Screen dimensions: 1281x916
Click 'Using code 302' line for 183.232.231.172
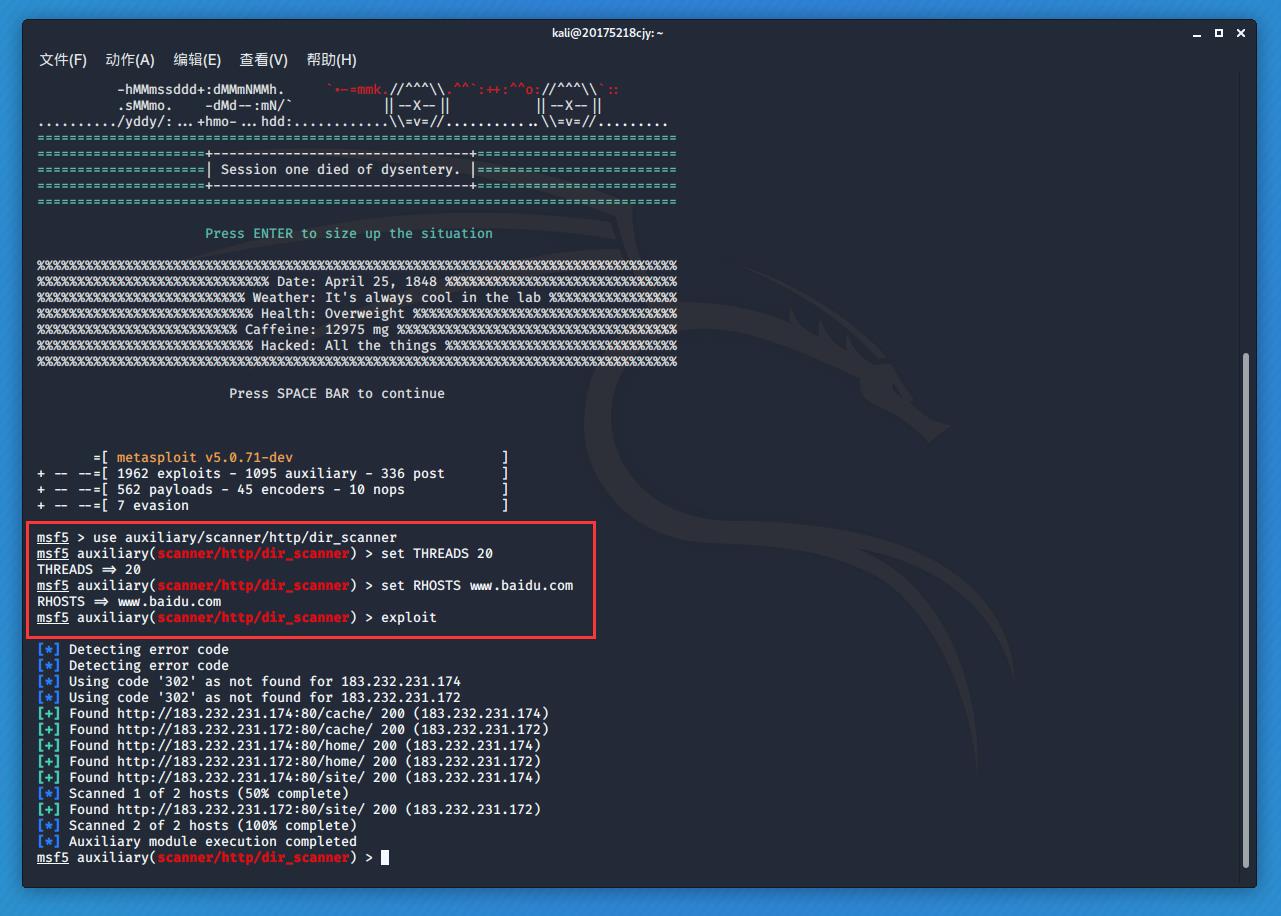(249, 697)
